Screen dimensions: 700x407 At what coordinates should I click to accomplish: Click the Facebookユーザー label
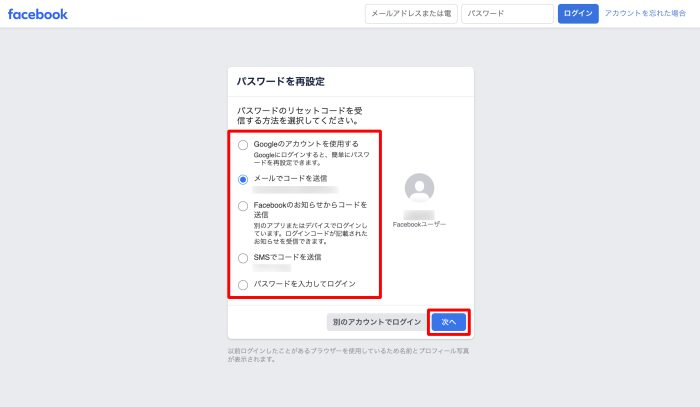point(420,225)
